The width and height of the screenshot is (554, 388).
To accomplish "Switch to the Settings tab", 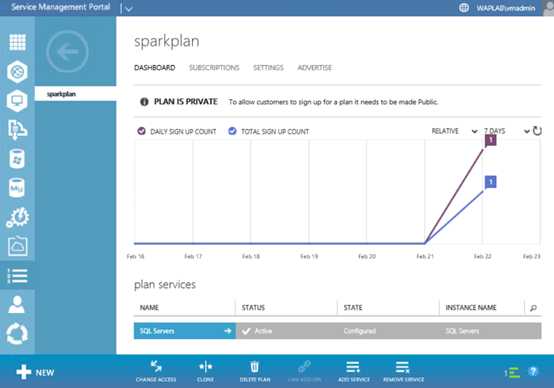I will tap(268, 67).
